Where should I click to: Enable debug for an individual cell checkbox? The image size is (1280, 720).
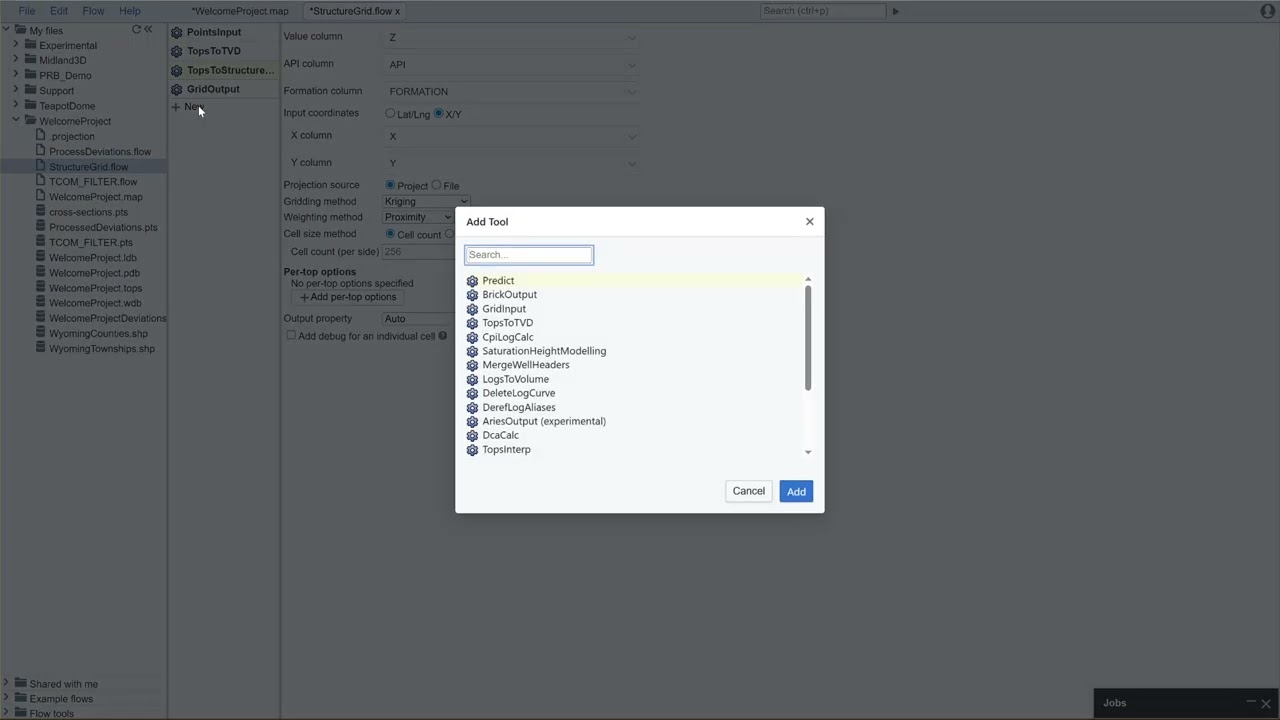point(291,336)
